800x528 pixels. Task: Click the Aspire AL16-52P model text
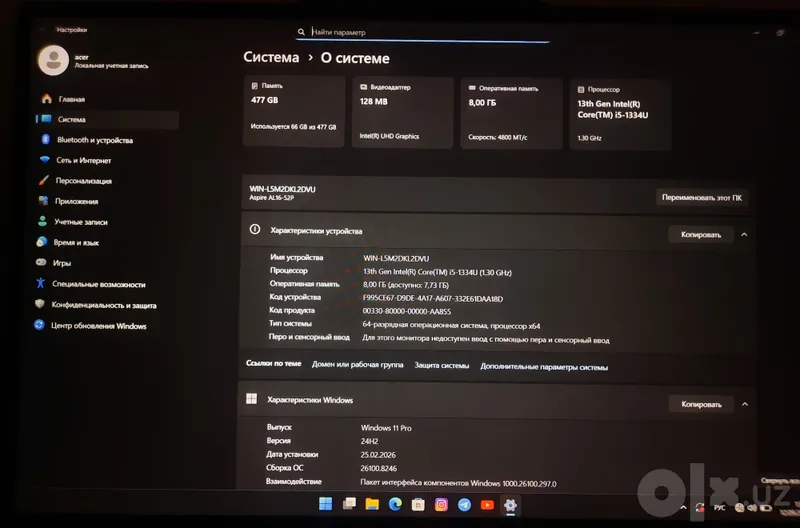(x=271, y=198)
